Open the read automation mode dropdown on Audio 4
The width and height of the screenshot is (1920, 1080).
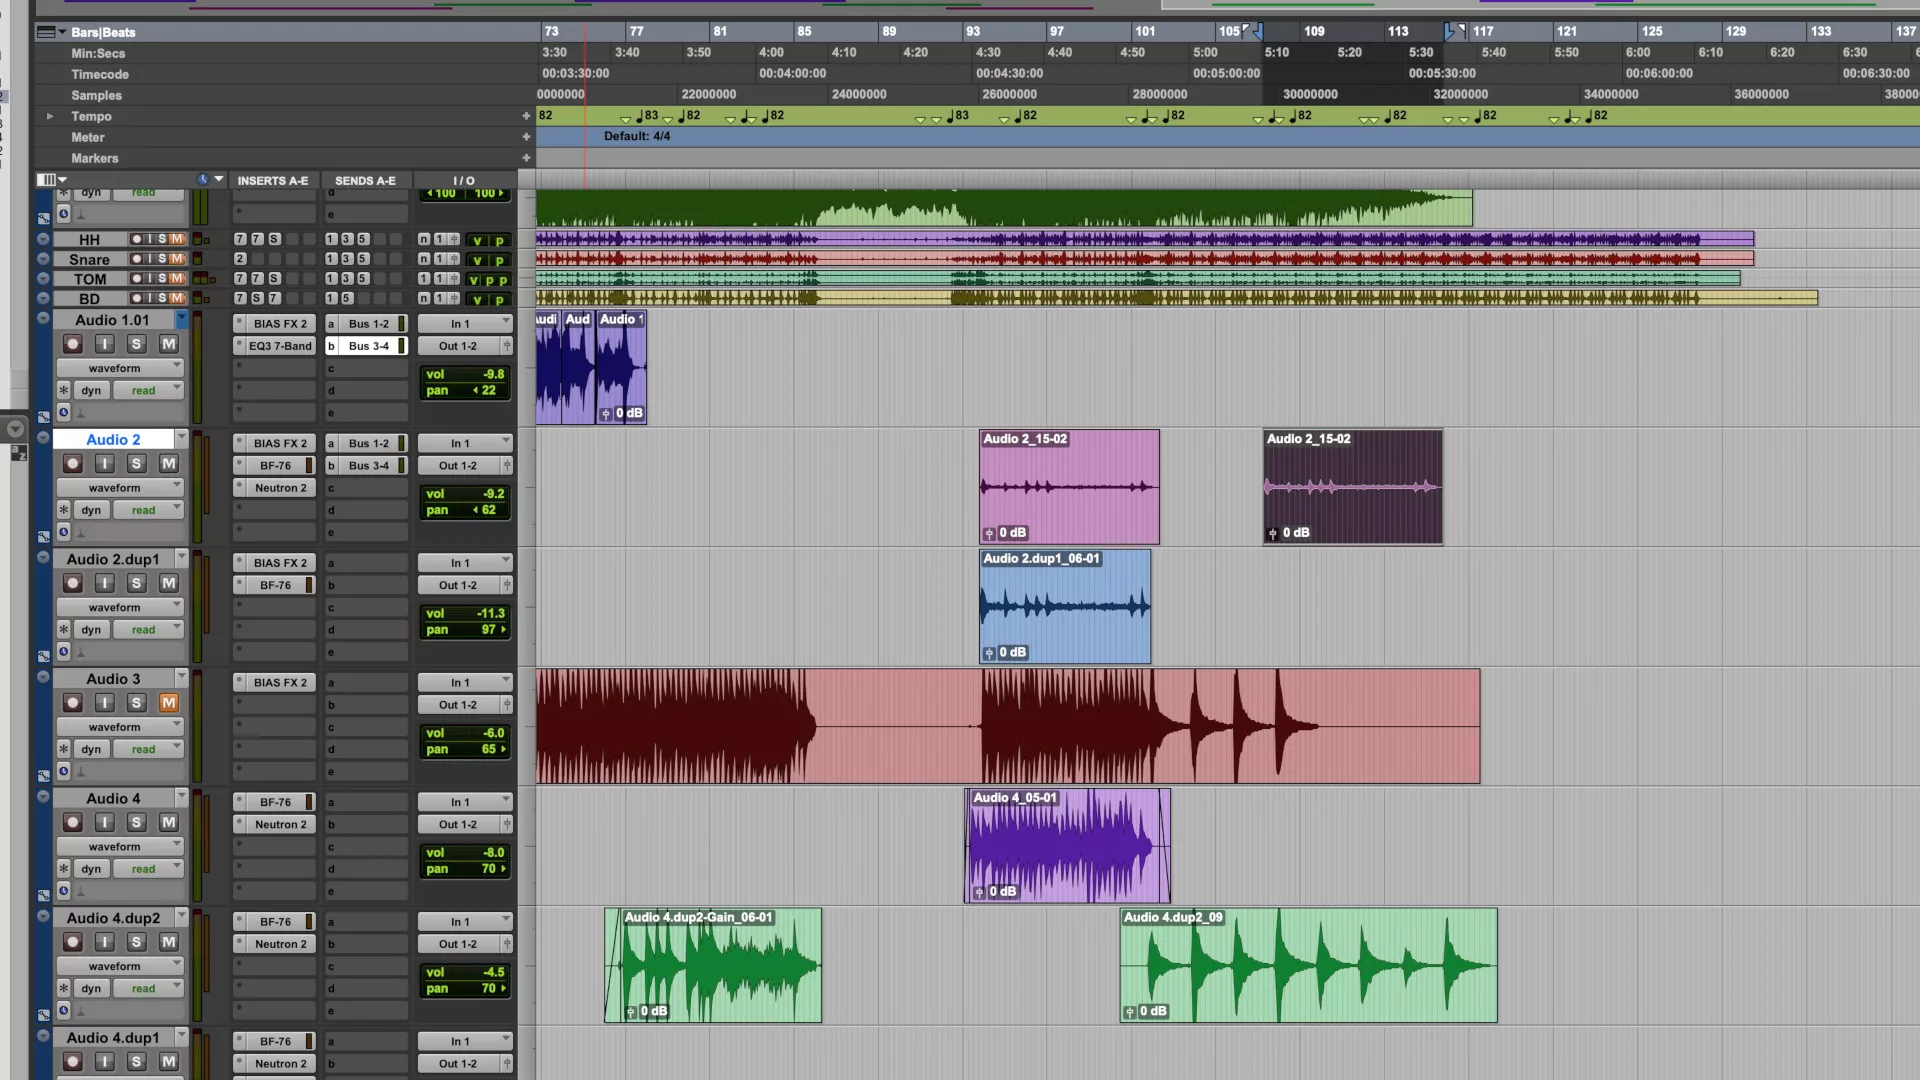pyautogui.click(x=148, y=869)
